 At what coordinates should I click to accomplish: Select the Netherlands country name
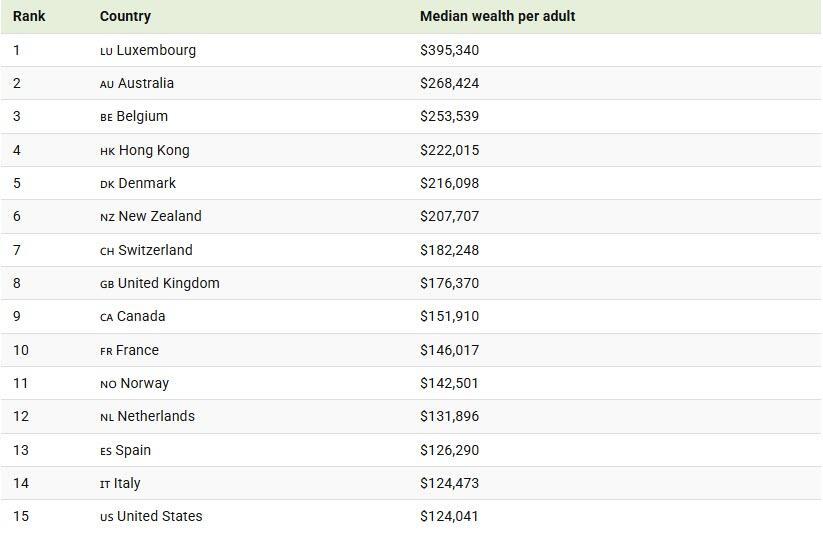pos(156,416)
